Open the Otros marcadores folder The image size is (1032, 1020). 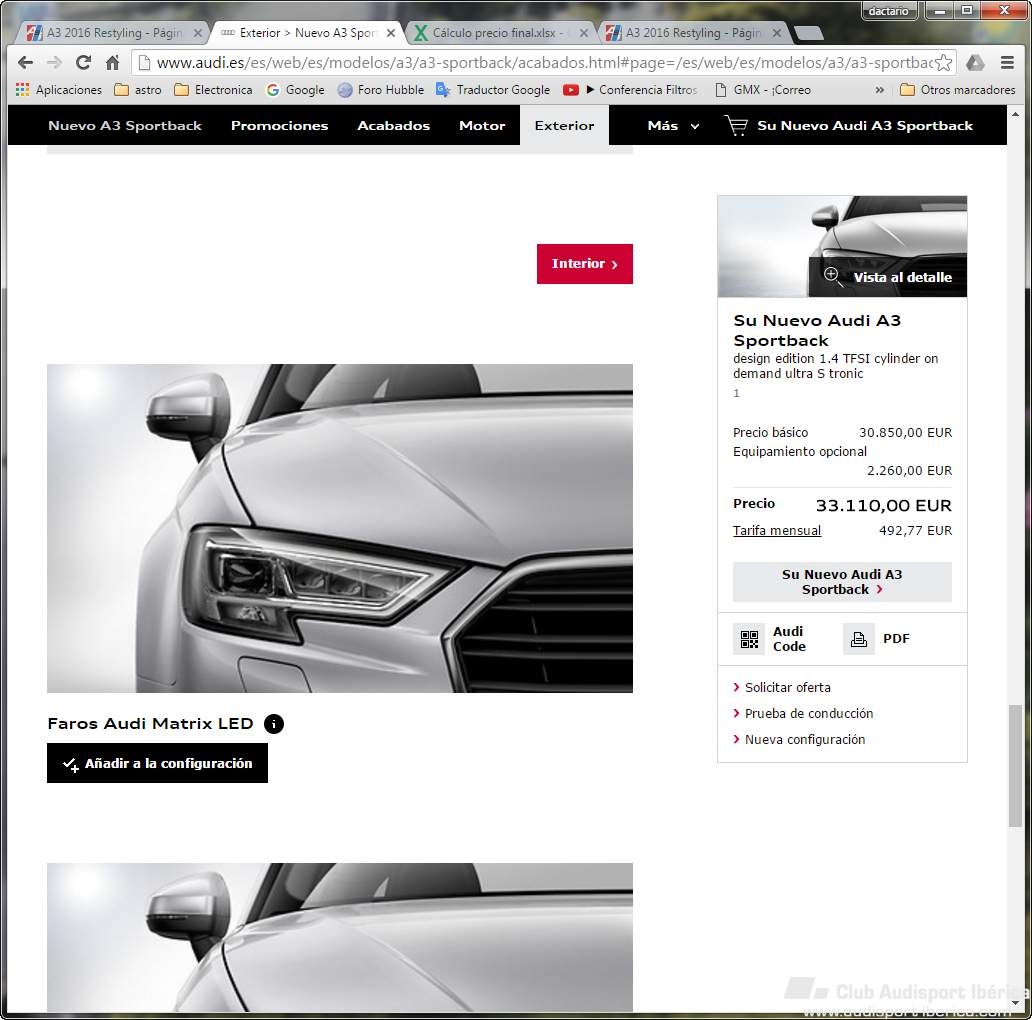pyautogui.click(x=958, y=90)
